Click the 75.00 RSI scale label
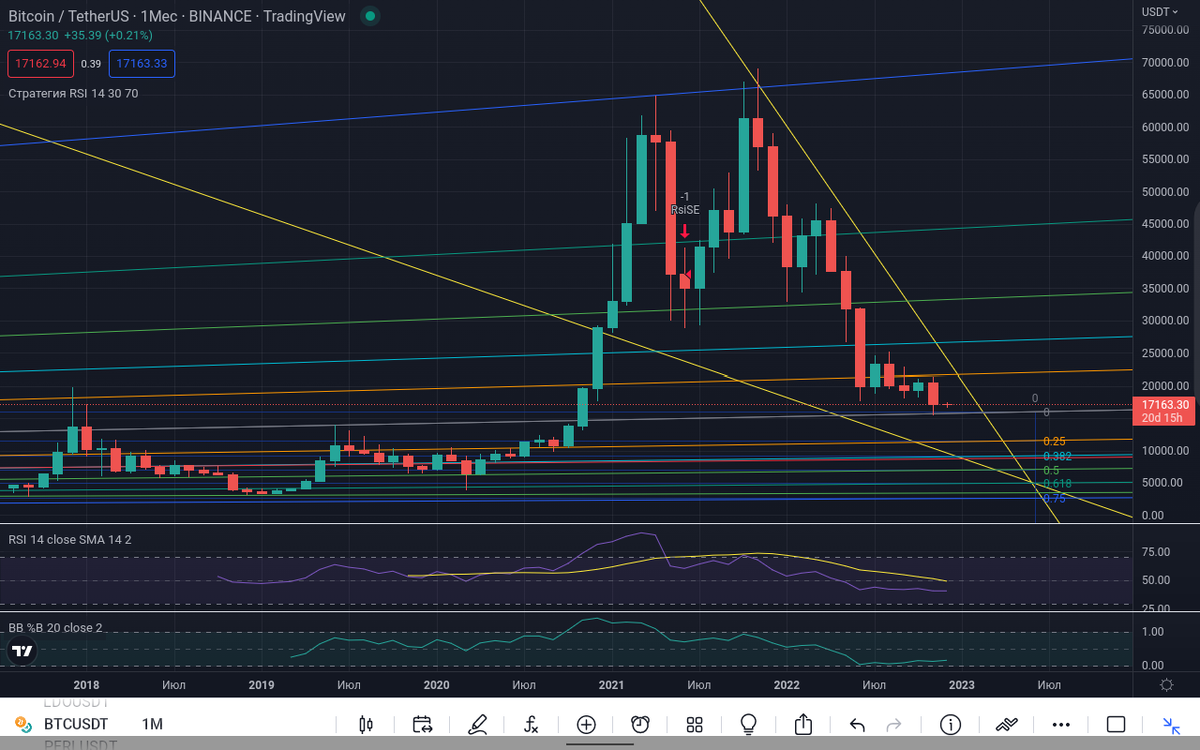 (1156, 552)
